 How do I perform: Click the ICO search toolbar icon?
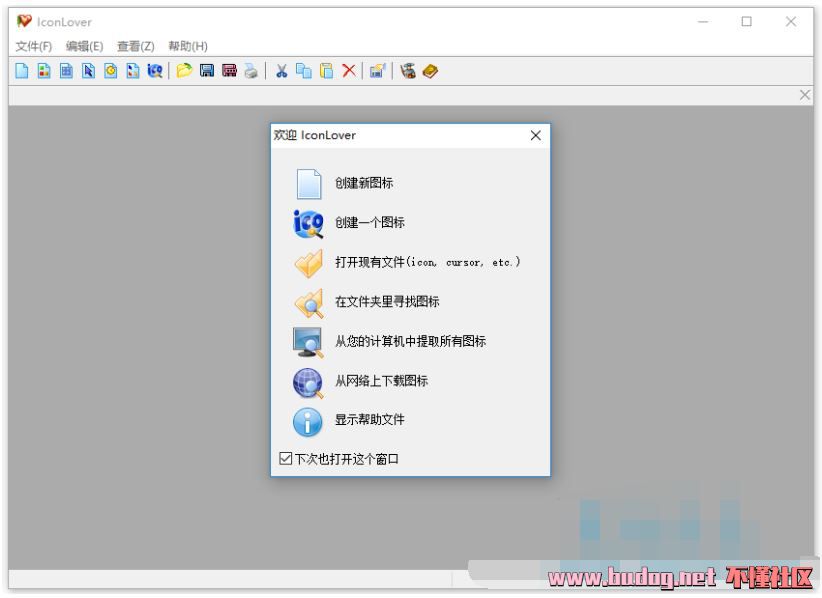point(155,70)
